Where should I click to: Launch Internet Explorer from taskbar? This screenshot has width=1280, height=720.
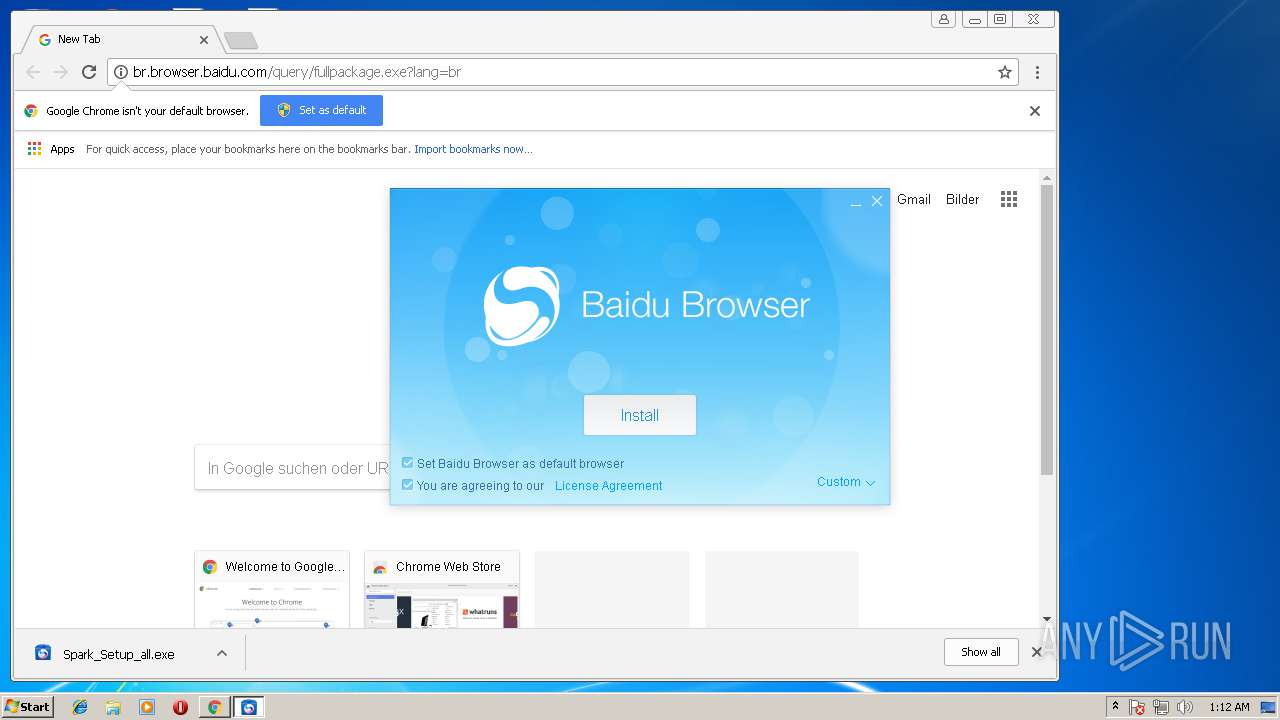(x=80, y=707)
